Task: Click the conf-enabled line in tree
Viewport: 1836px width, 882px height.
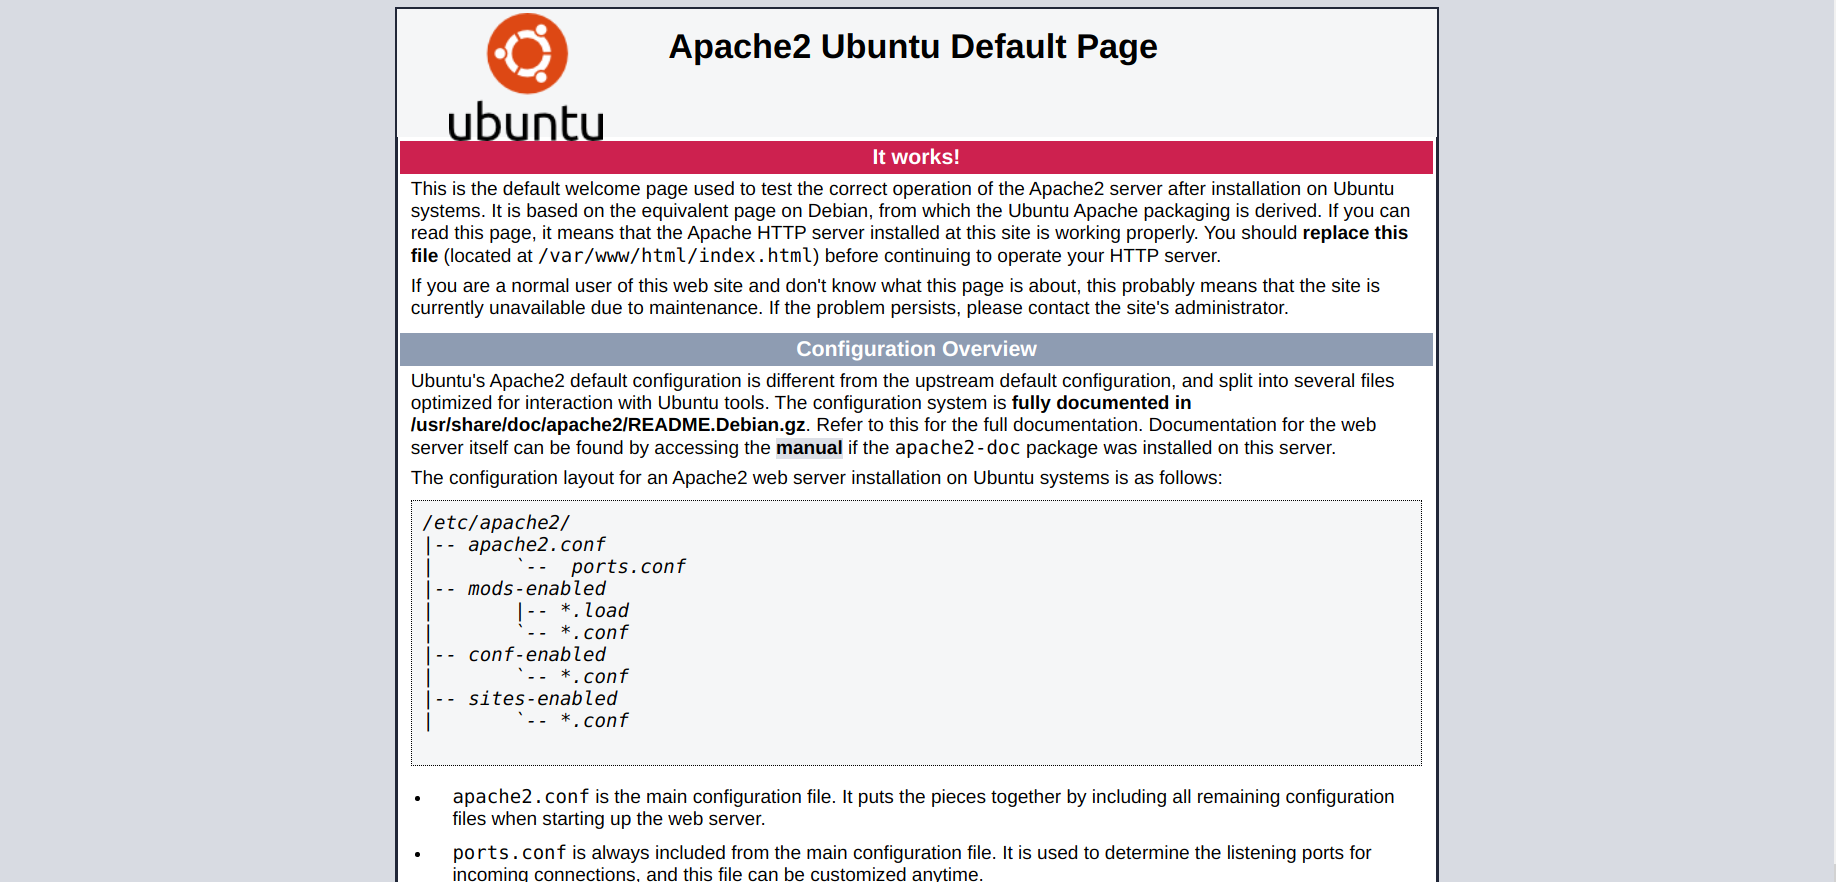Action: point(536,655)
